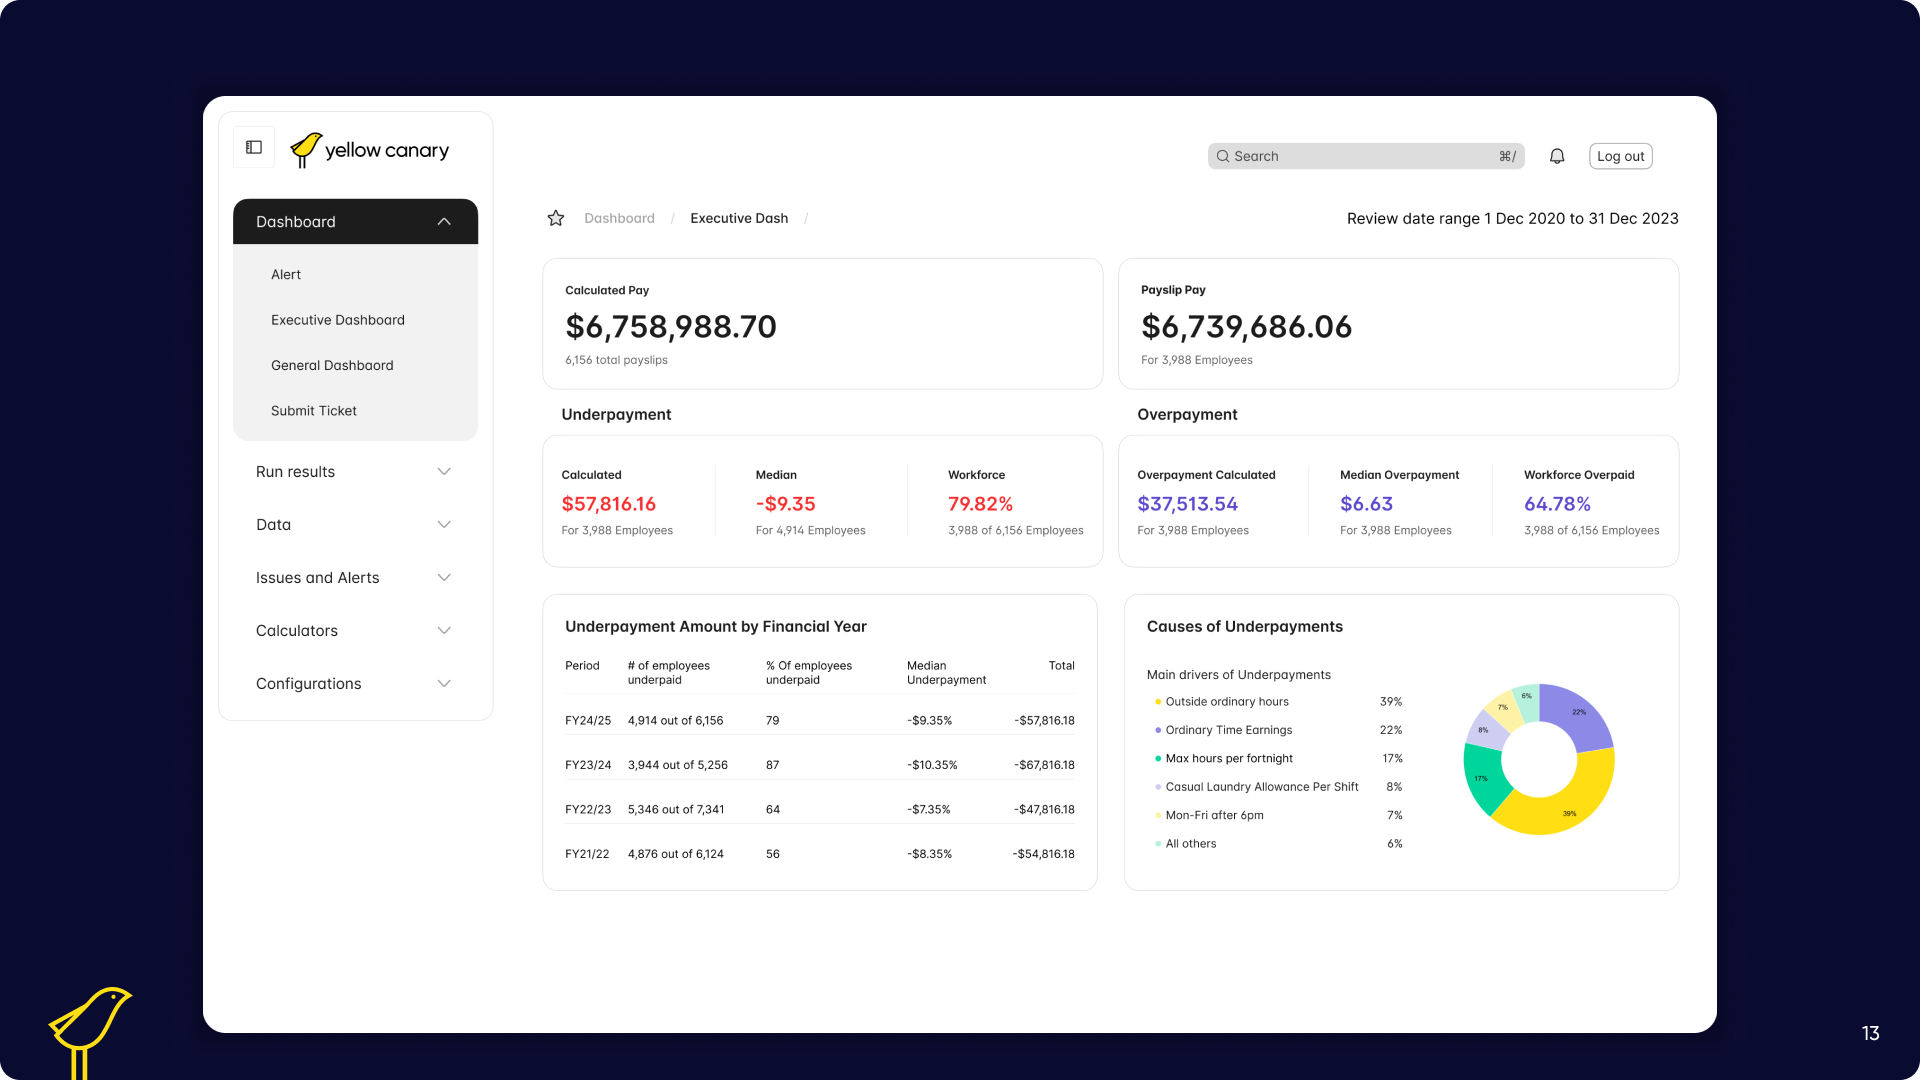Click the Log out button
The height and width of the screenshot is (1080, 1920).
tap(1620, 156)
